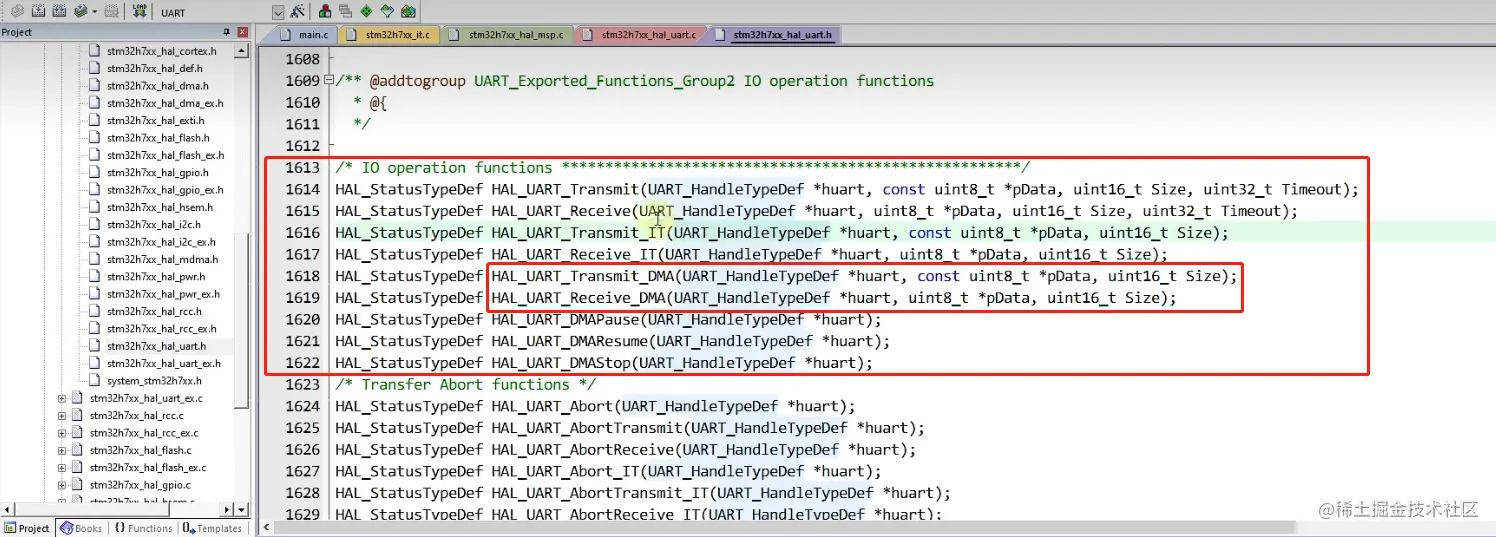The width and height of the screenshot is (1496, 537).
Task: Expand stm32h7xx_hal_gpio.c tree node
Action: pos(61,485)
